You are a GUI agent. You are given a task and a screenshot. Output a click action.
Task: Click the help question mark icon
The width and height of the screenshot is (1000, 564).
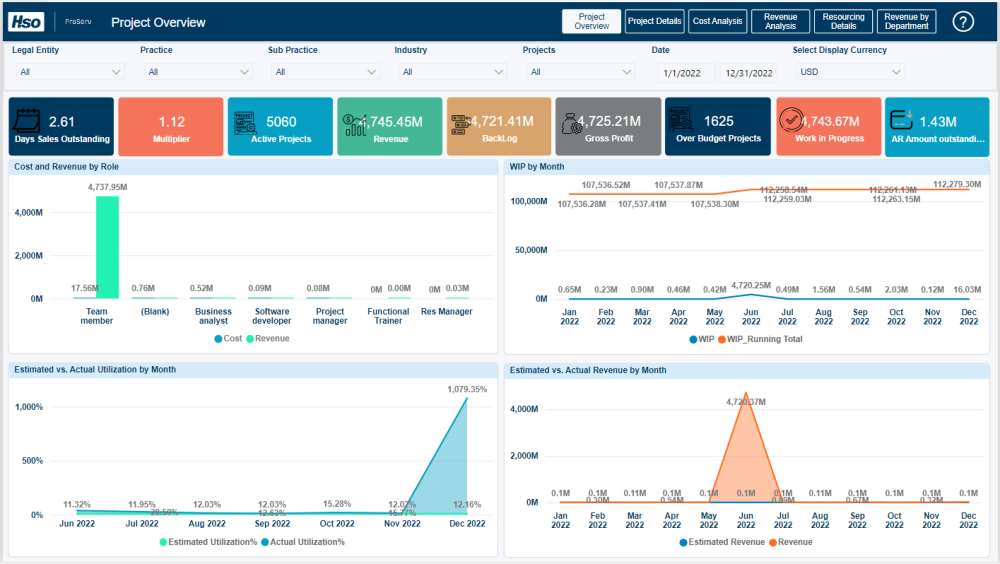pyautogui.click(x=962, y=22)
